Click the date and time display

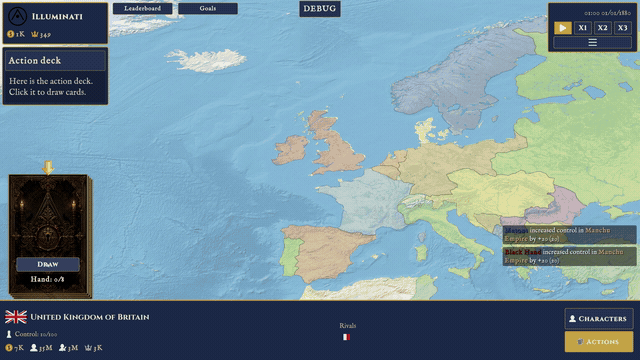[x=607, y=13]
